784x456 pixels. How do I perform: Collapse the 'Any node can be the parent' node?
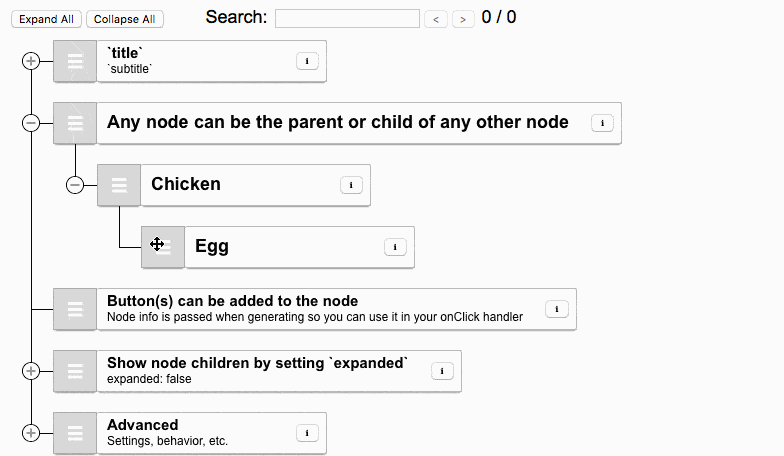coord(31,123)
